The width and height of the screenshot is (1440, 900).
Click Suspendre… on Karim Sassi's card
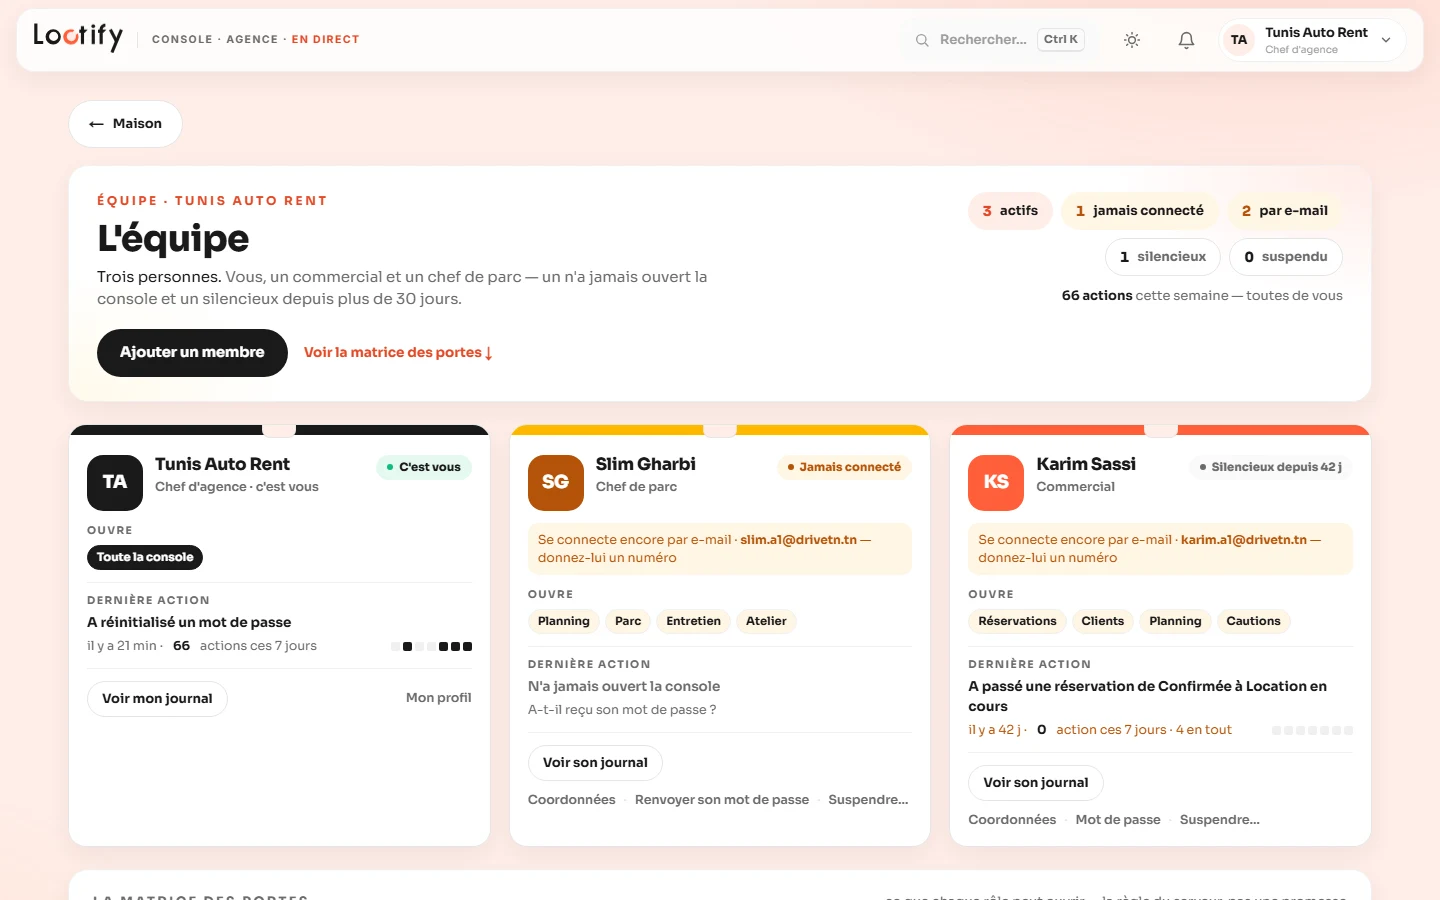1220,820
